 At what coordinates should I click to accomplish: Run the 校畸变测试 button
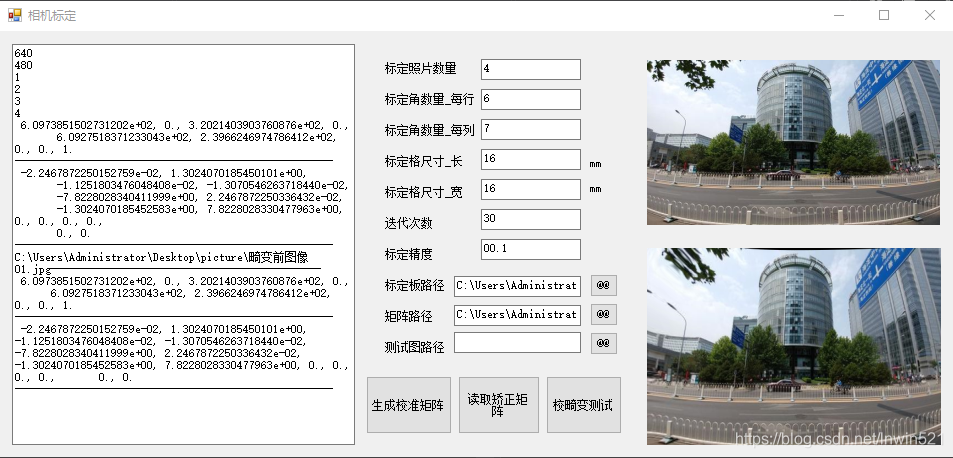(583, 405)
